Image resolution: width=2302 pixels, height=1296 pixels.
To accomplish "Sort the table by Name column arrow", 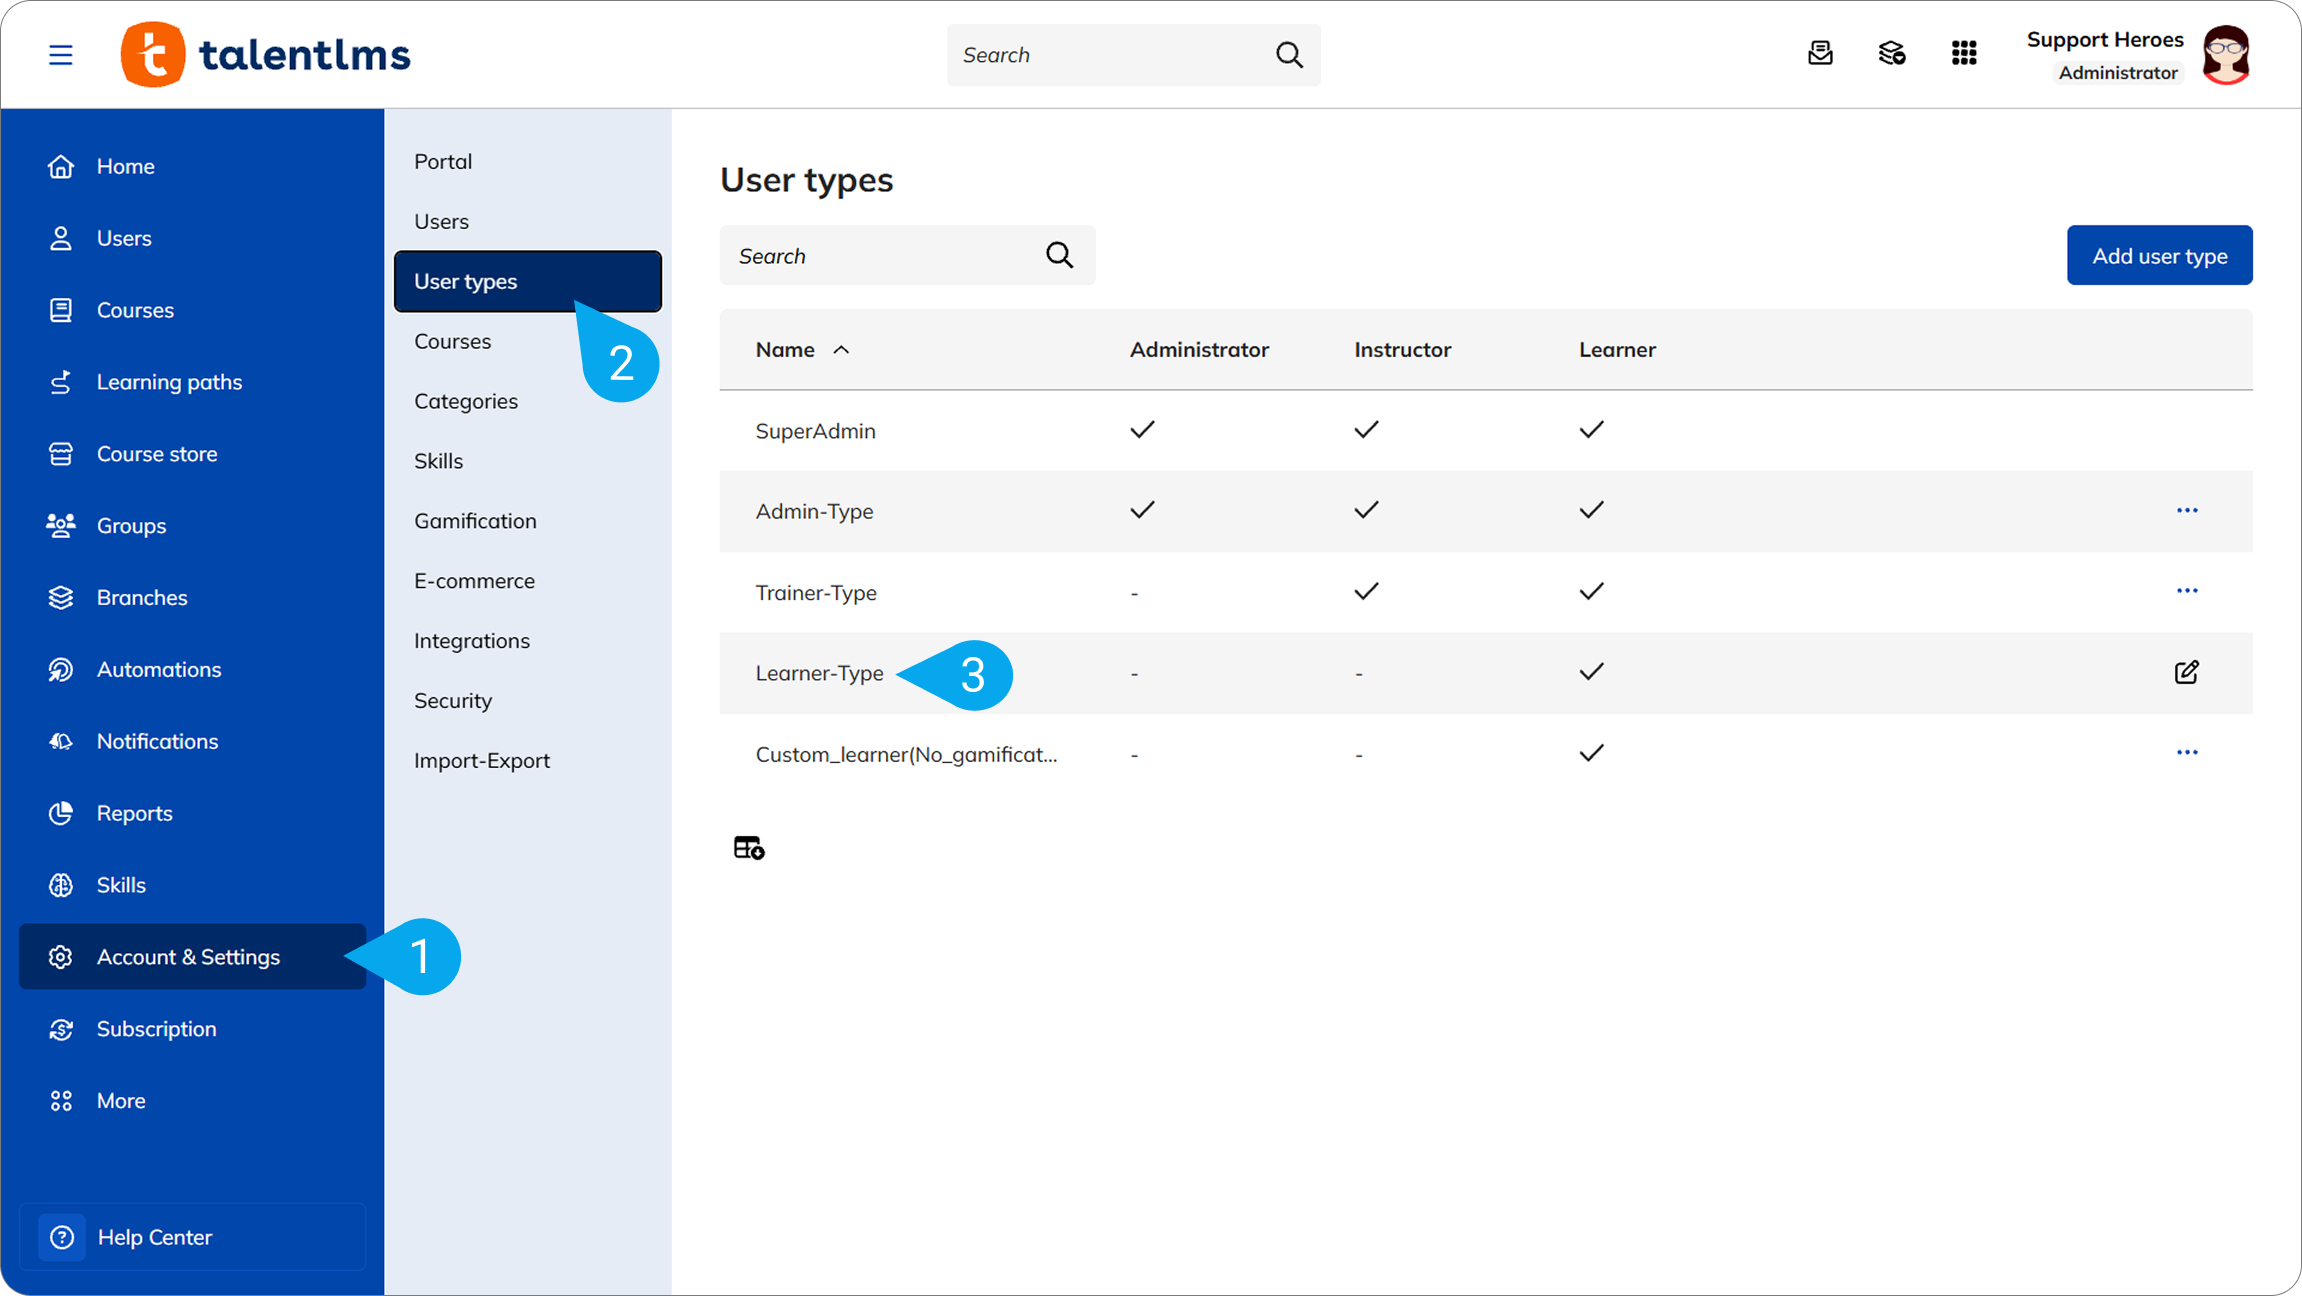I will [x=841, y=350].
